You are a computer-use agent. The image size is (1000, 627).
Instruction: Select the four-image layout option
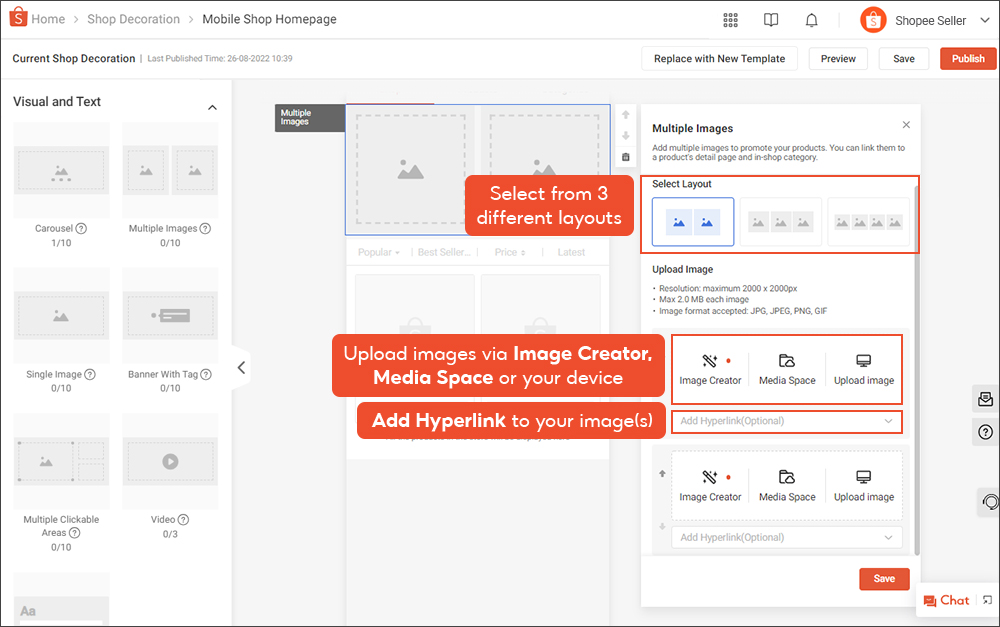click(868, 222)
